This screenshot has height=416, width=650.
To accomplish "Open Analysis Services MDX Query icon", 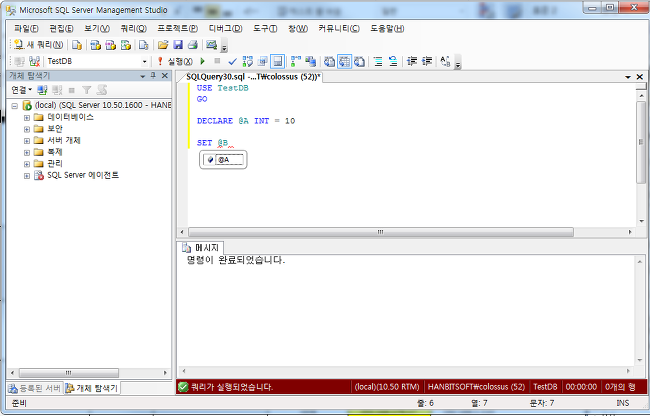I will (95, 45).
